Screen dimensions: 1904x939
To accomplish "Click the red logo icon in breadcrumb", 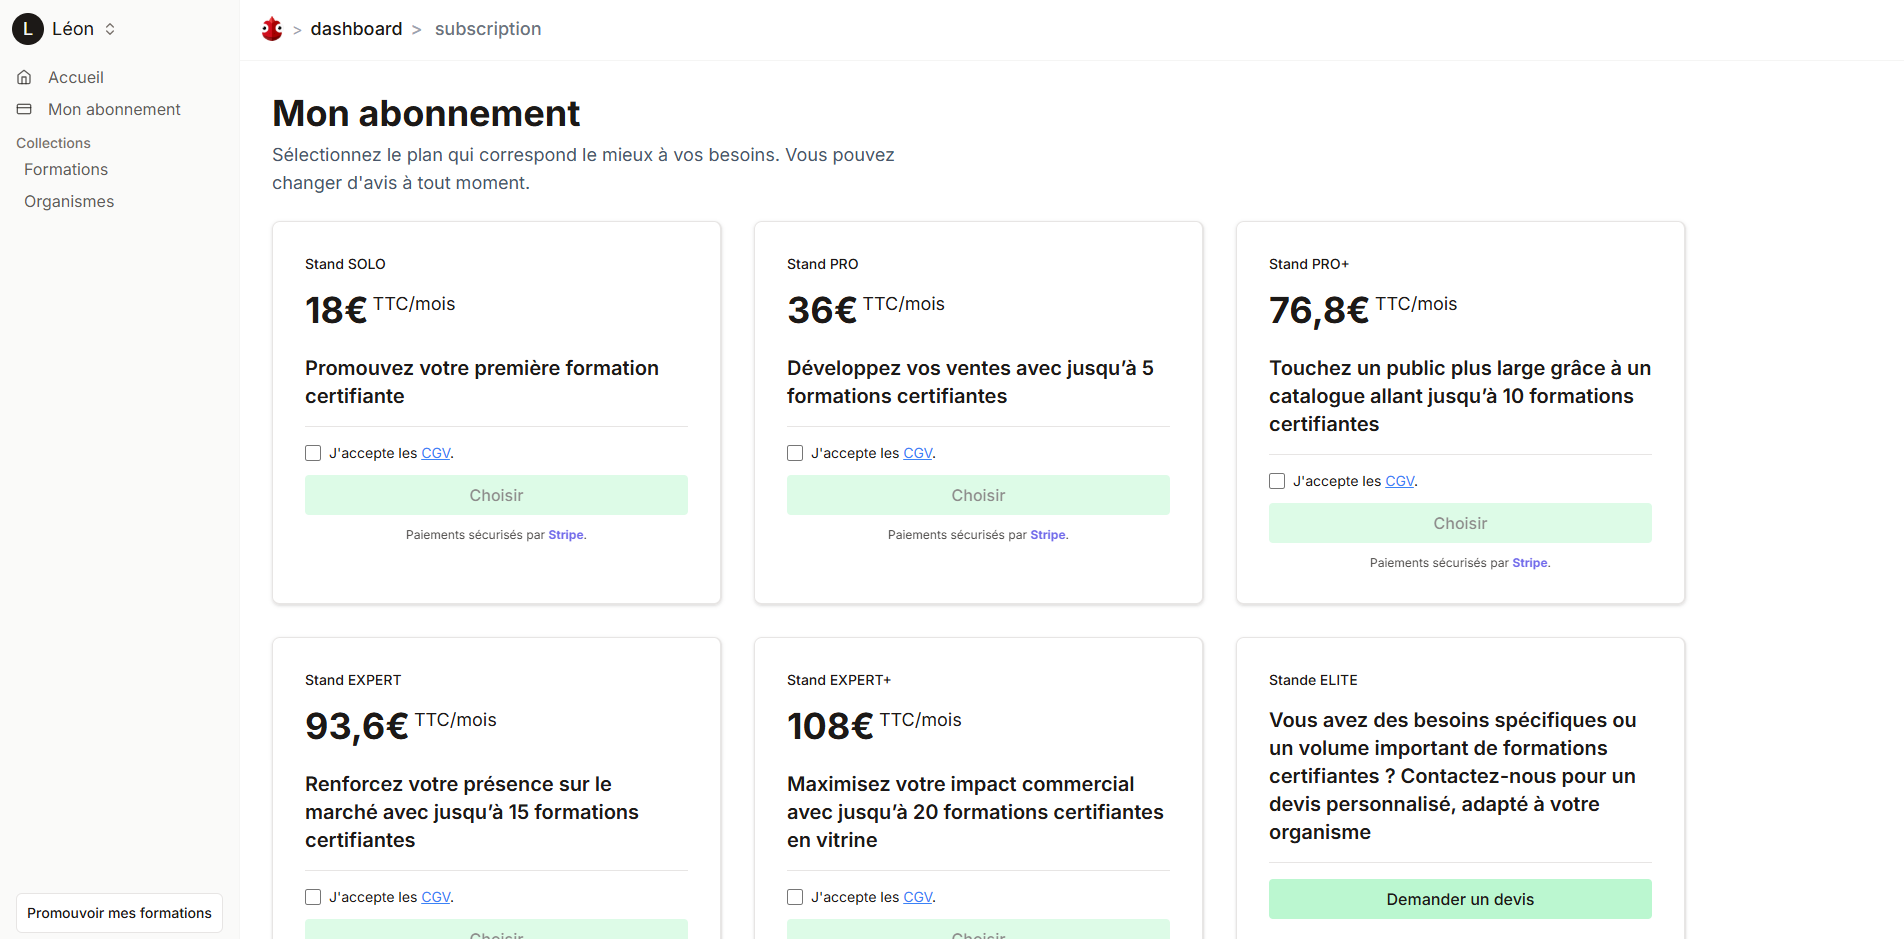I will tap(272, 29).
